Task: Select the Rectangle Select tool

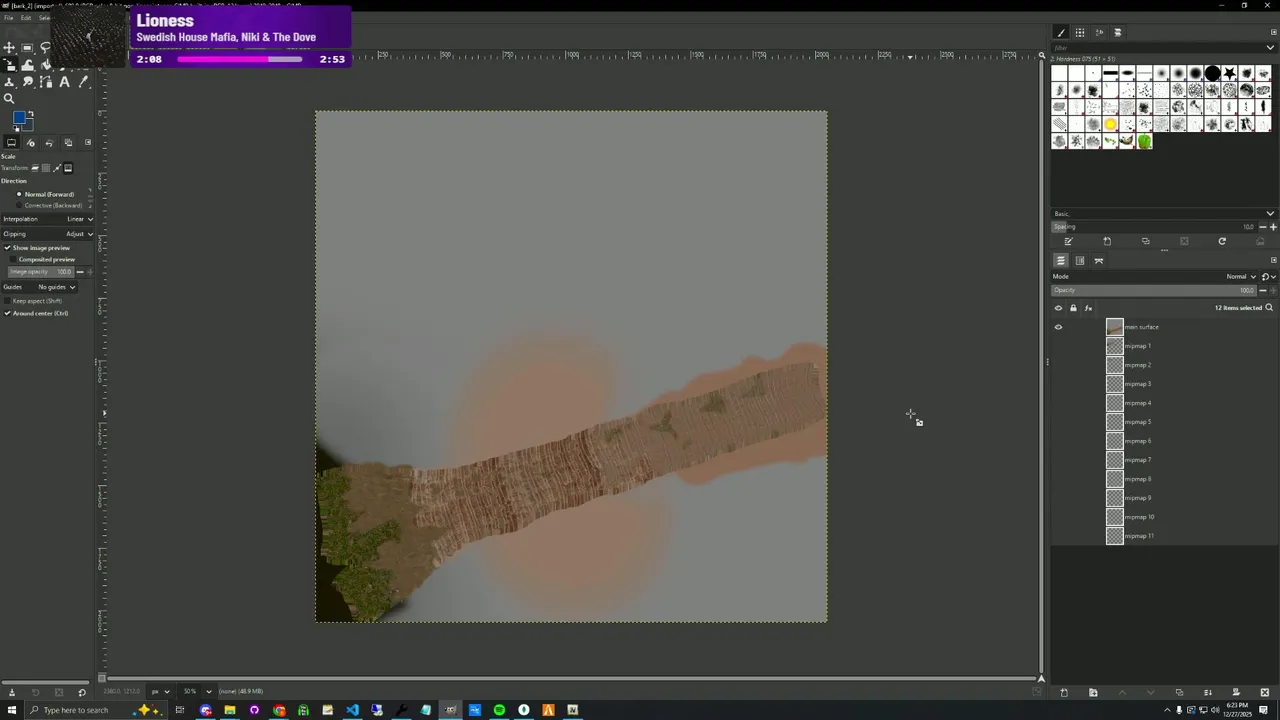Action: click(x=27, y=48)
